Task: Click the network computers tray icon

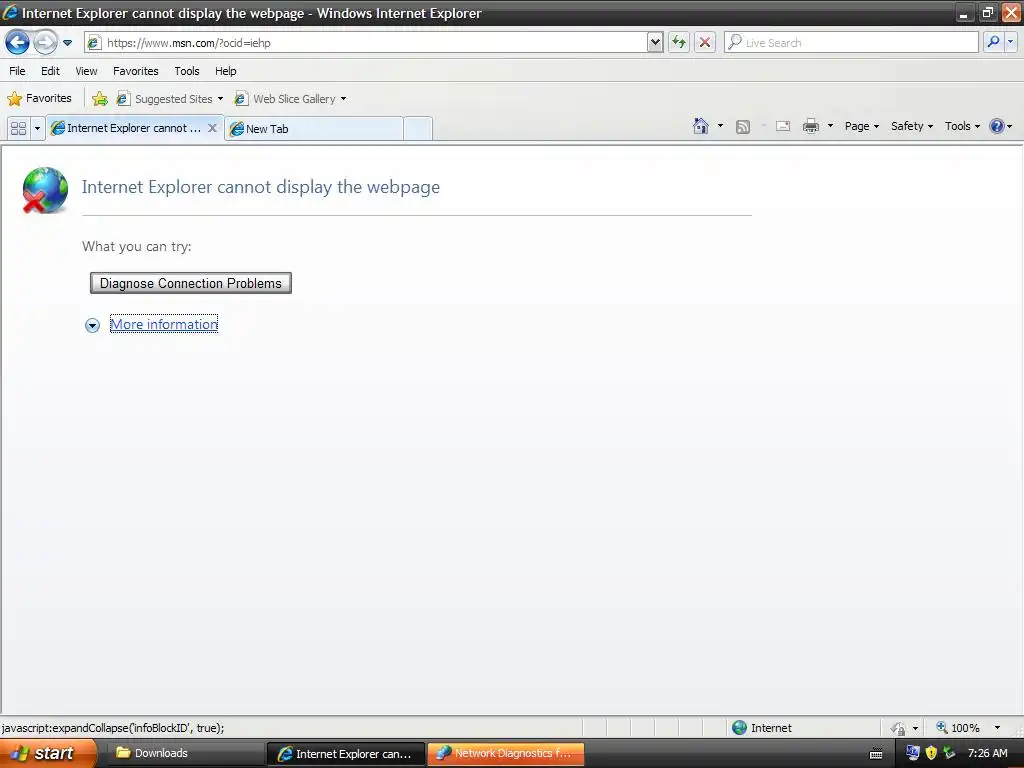Action: tap(913, 753)
